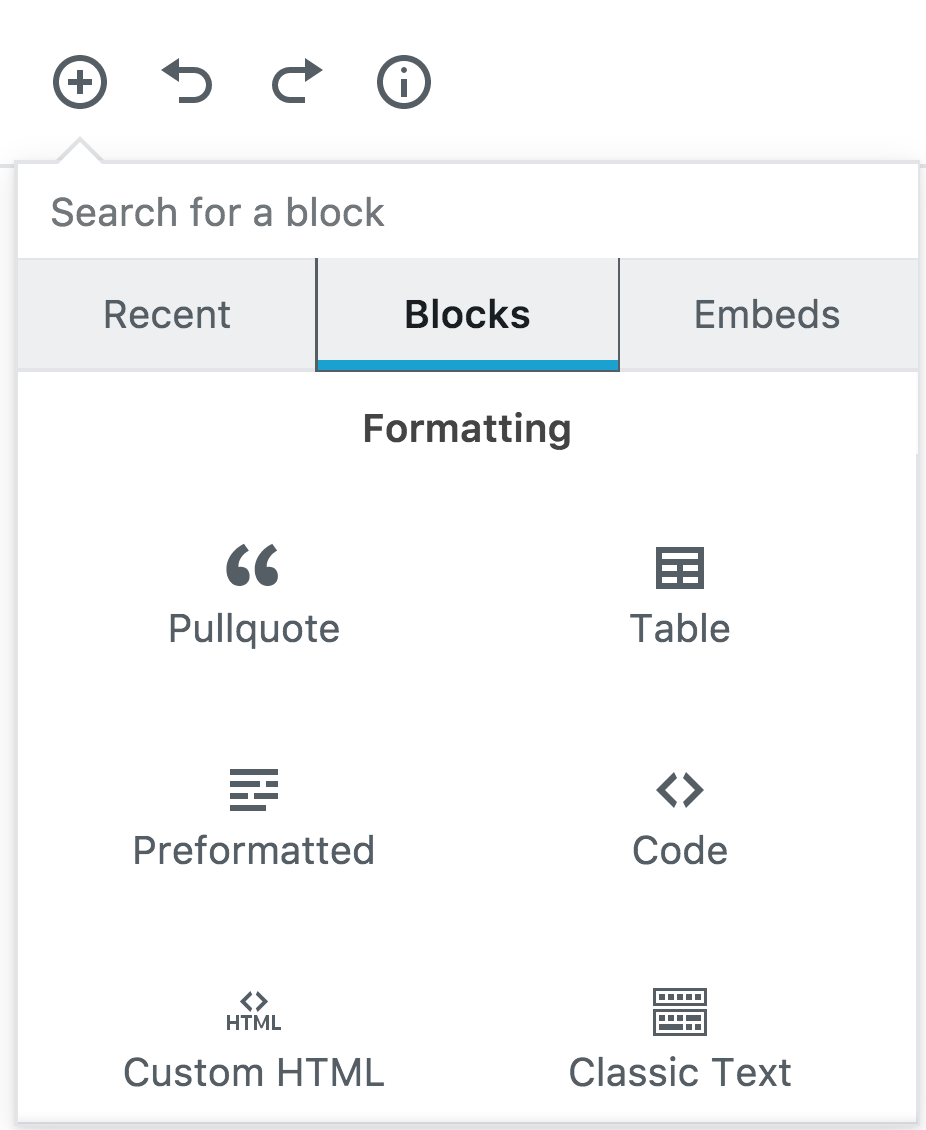
Task: Open the Embeds tab
Action: (767, 315)
